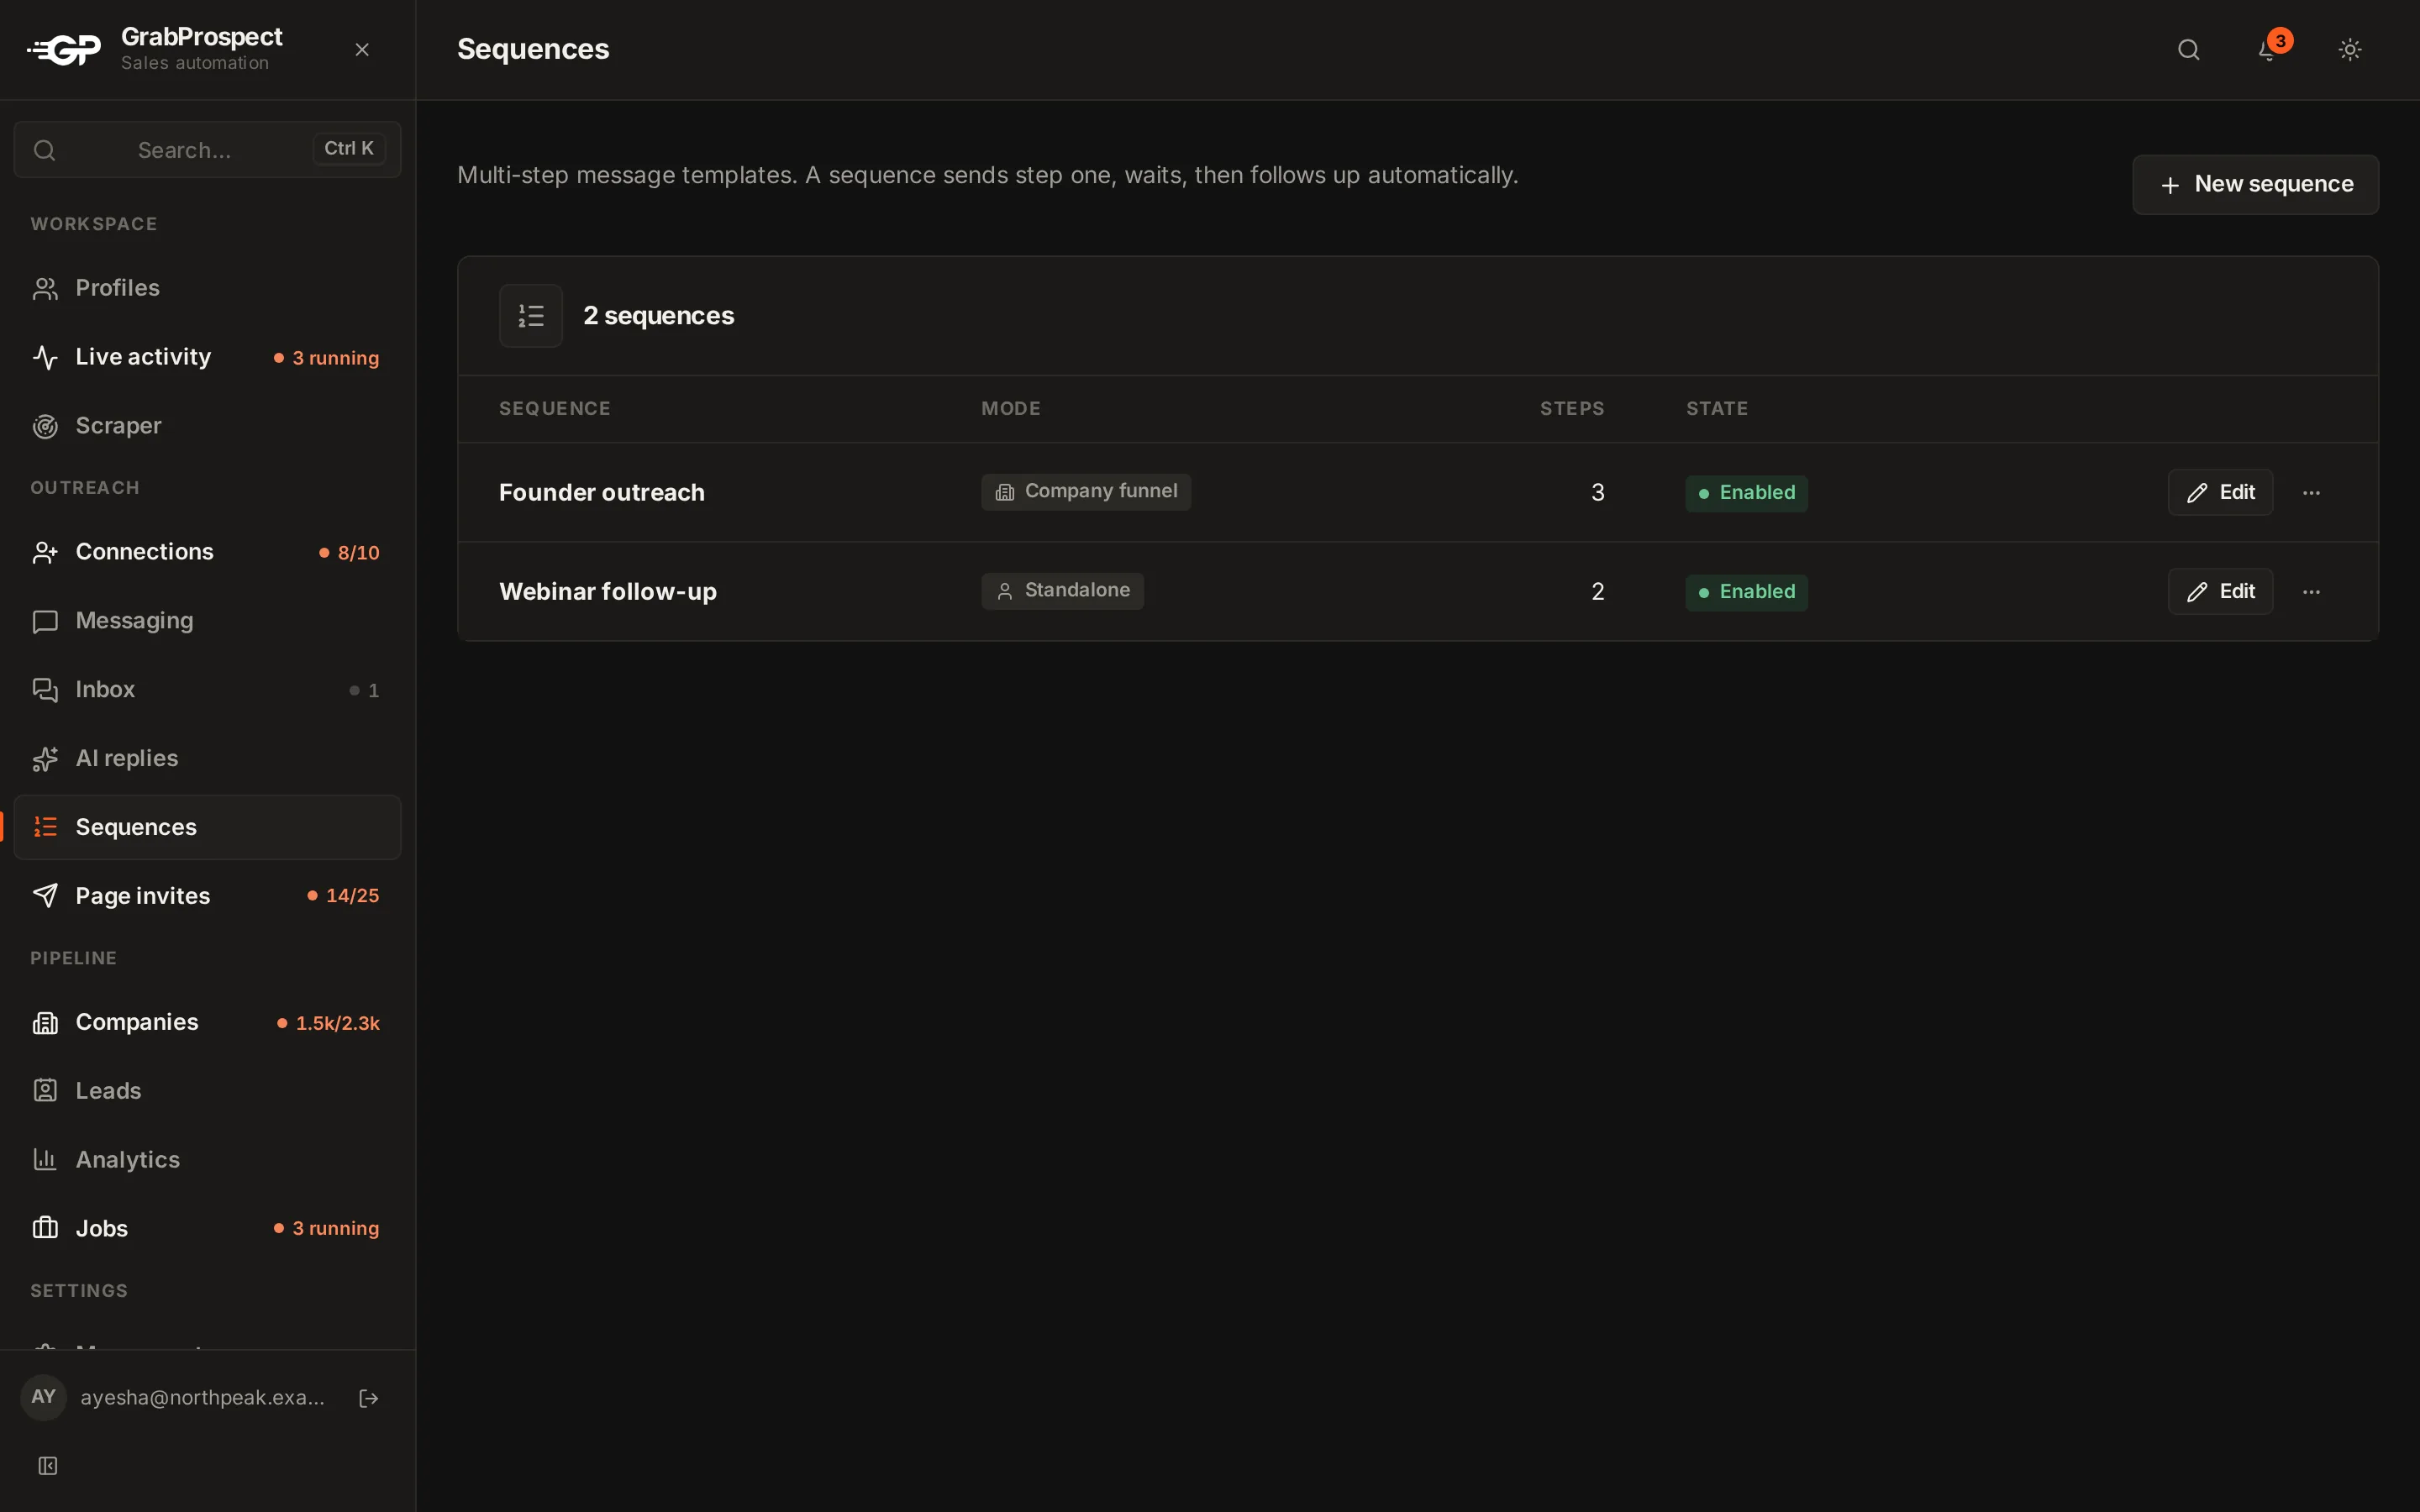This screenshot has width=2420, height=1512.
Task: Open Webinar follow-up sequence name
Action: [x=608, y=592]
